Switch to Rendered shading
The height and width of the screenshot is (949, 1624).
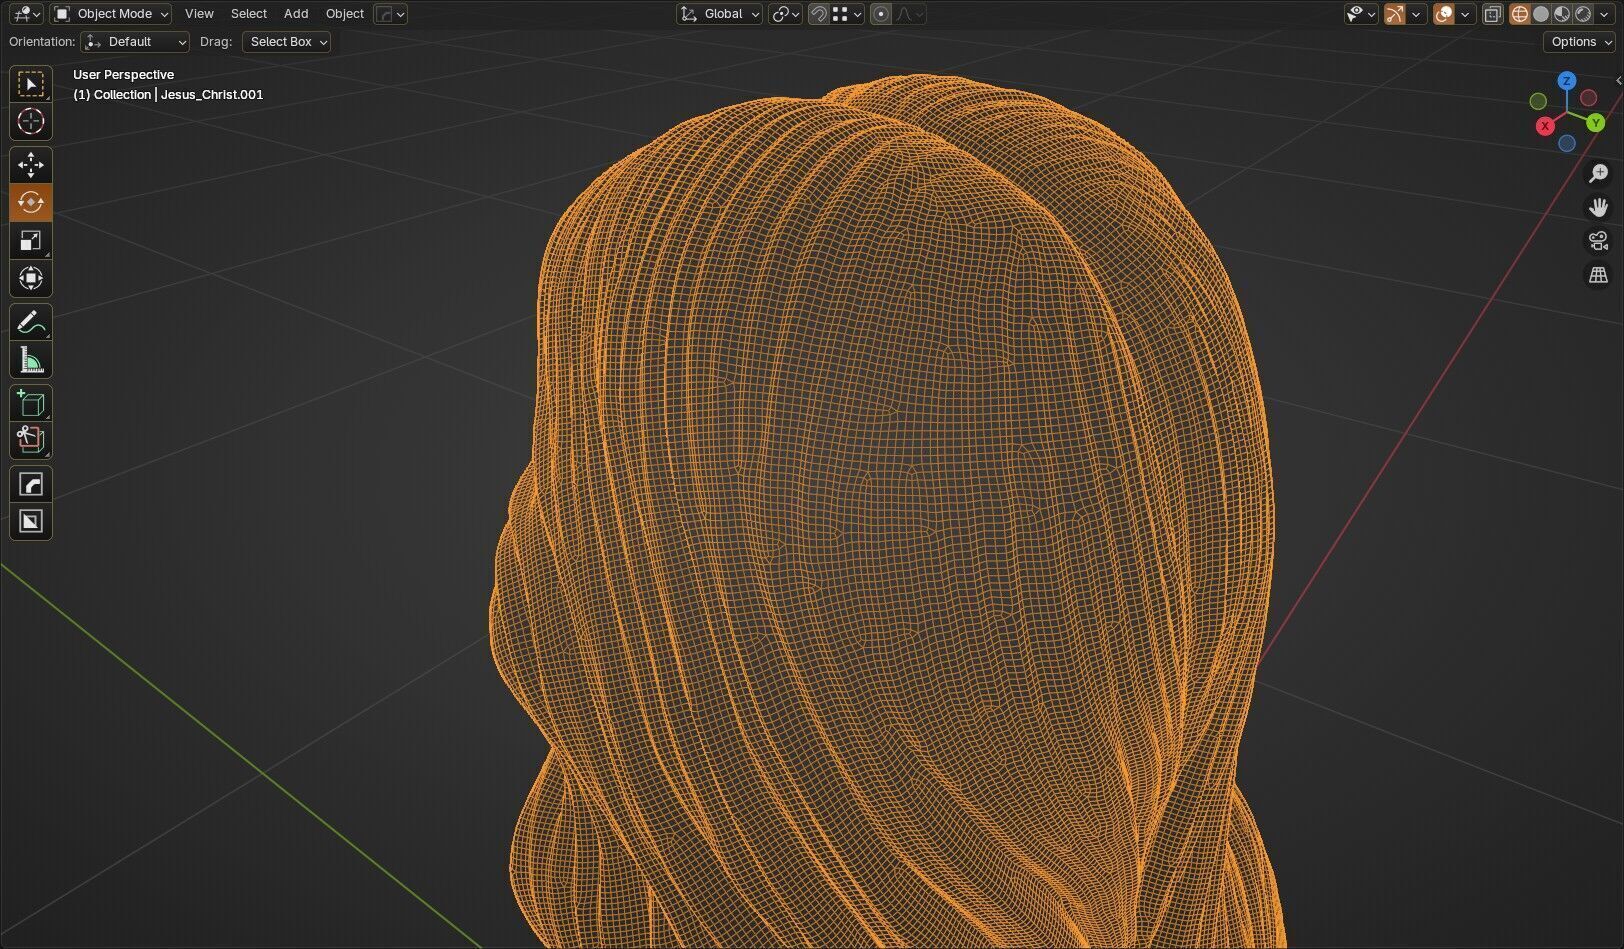point(1583,14)
